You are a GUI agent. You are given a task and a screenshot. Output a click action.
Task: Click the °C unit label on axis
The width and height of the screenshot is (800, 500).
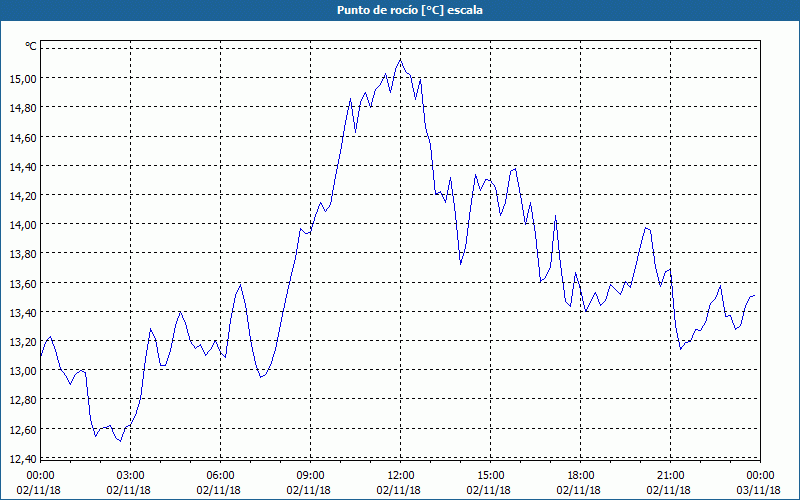tap(31, 46)
